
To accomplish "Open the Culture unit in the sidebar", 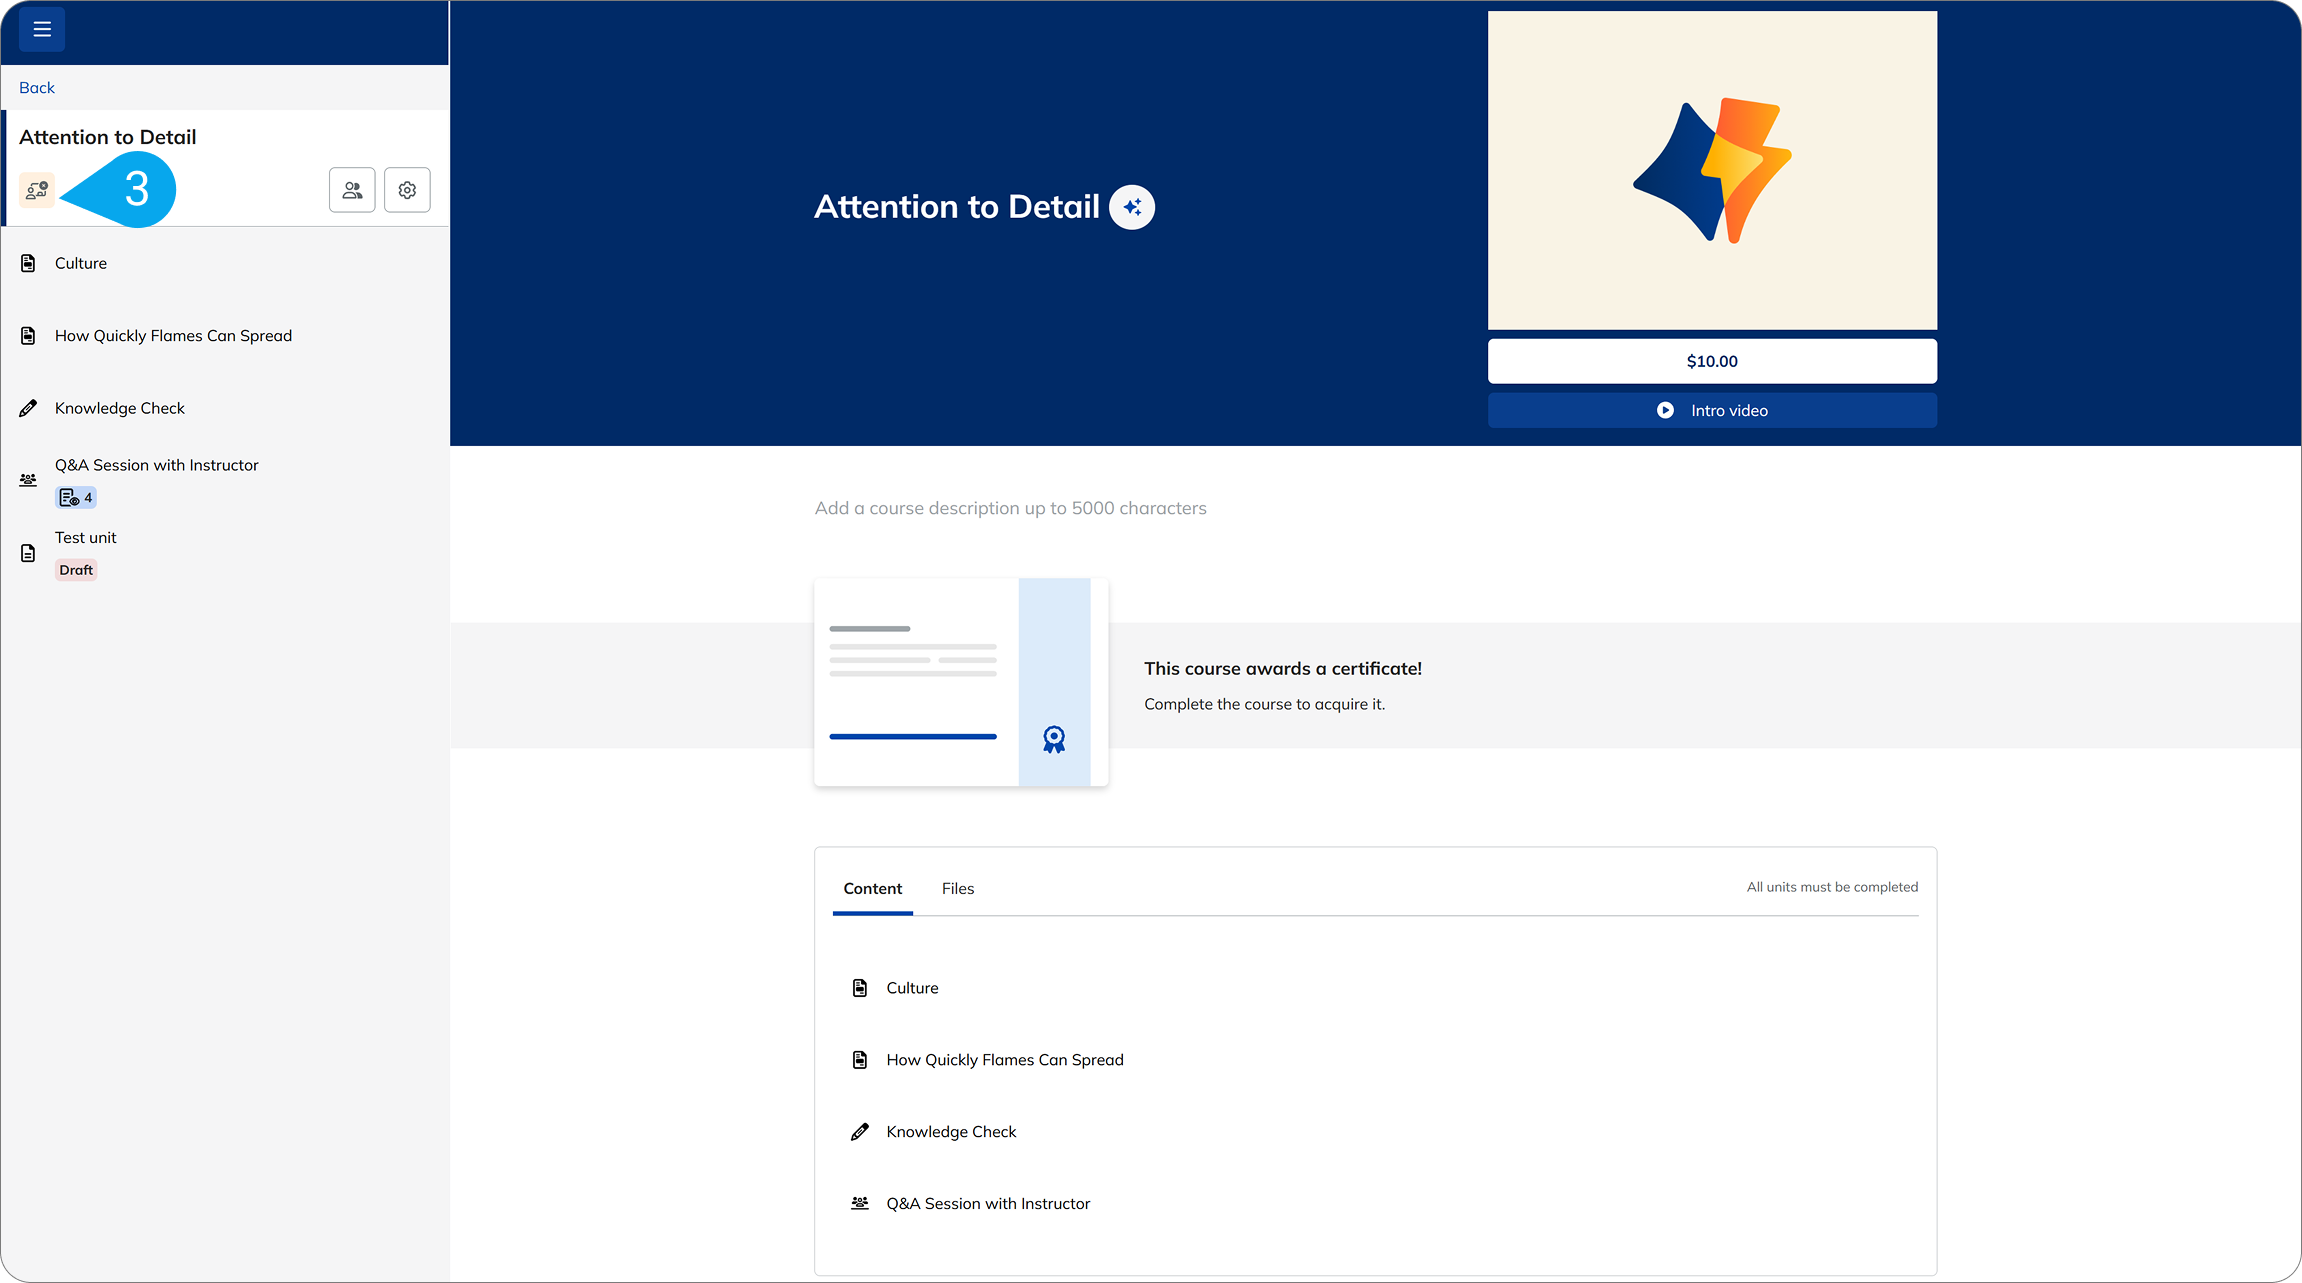I will (81, 263).
